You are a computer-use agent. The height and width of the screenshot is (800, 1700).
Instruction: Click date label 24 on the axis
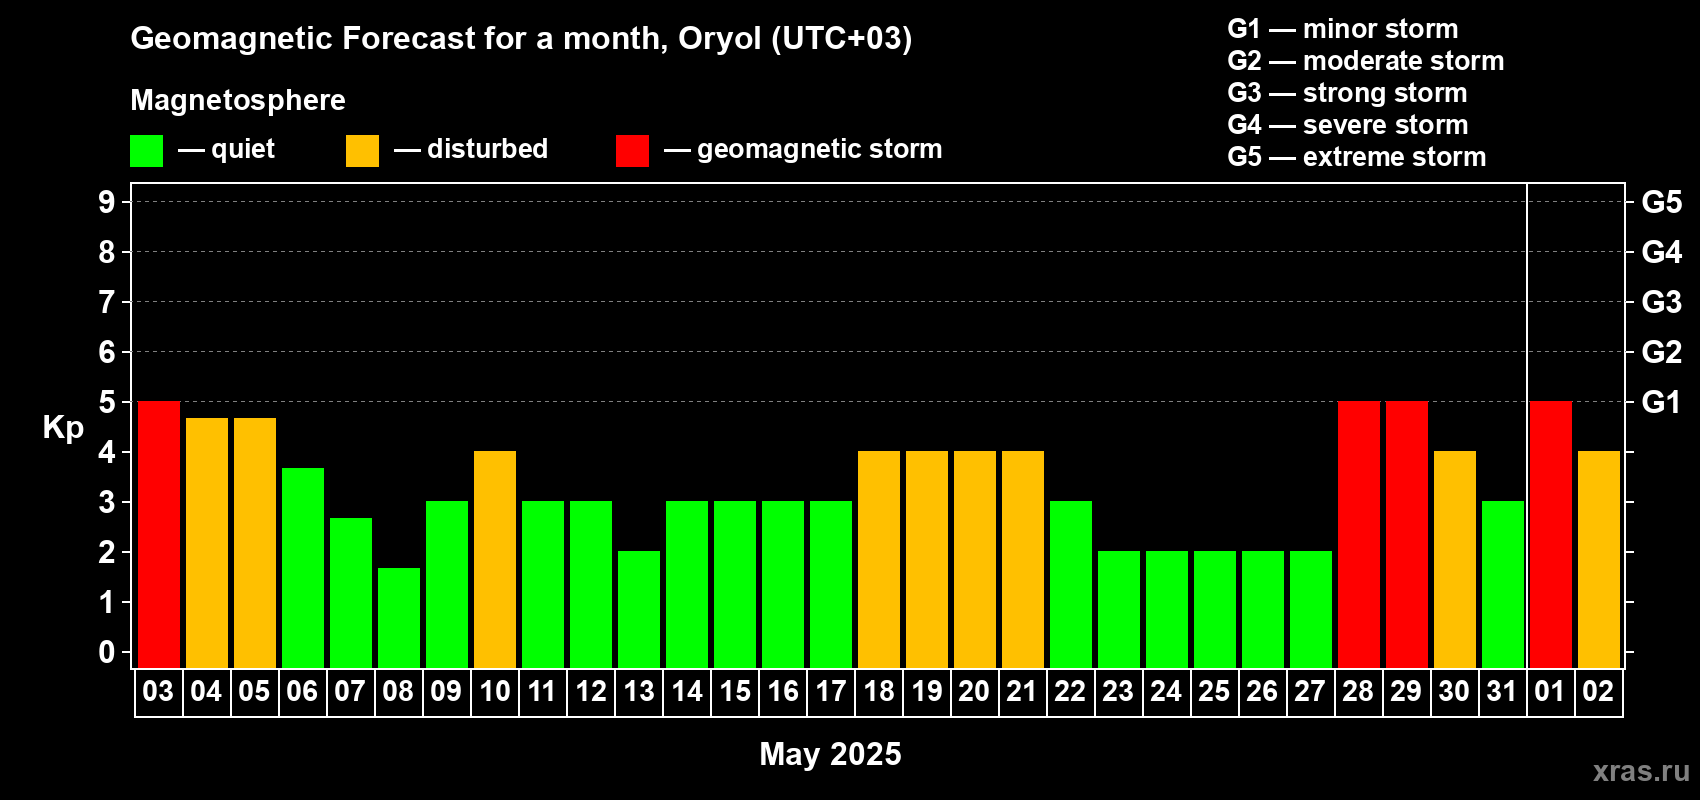1166,691
